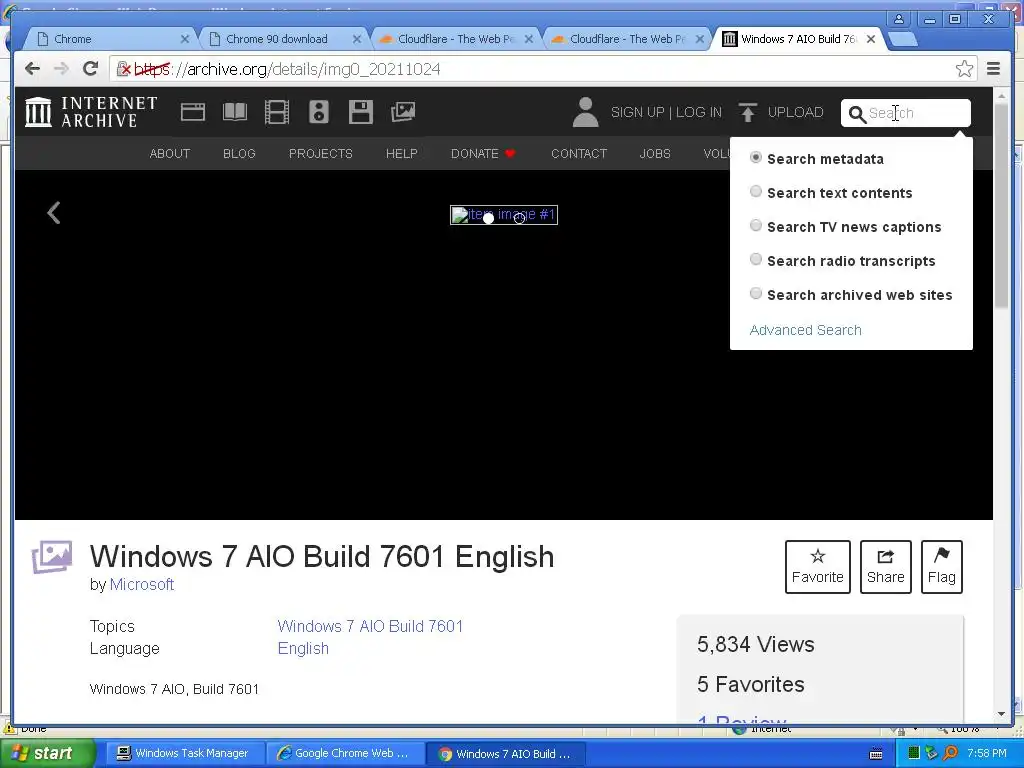Click the page vertical scrollbar thumb

[1002, 205]
